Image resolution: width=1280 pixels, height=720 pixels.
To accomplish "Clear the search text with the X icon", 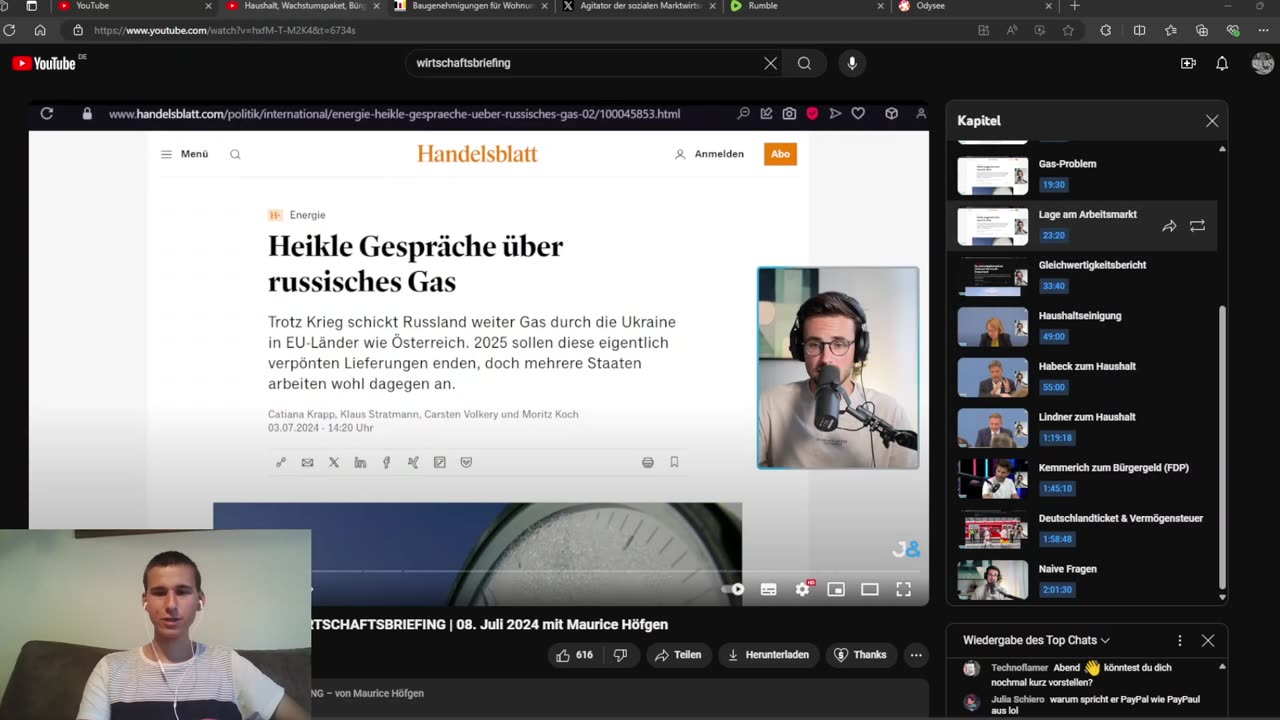I will coord(770,63).
